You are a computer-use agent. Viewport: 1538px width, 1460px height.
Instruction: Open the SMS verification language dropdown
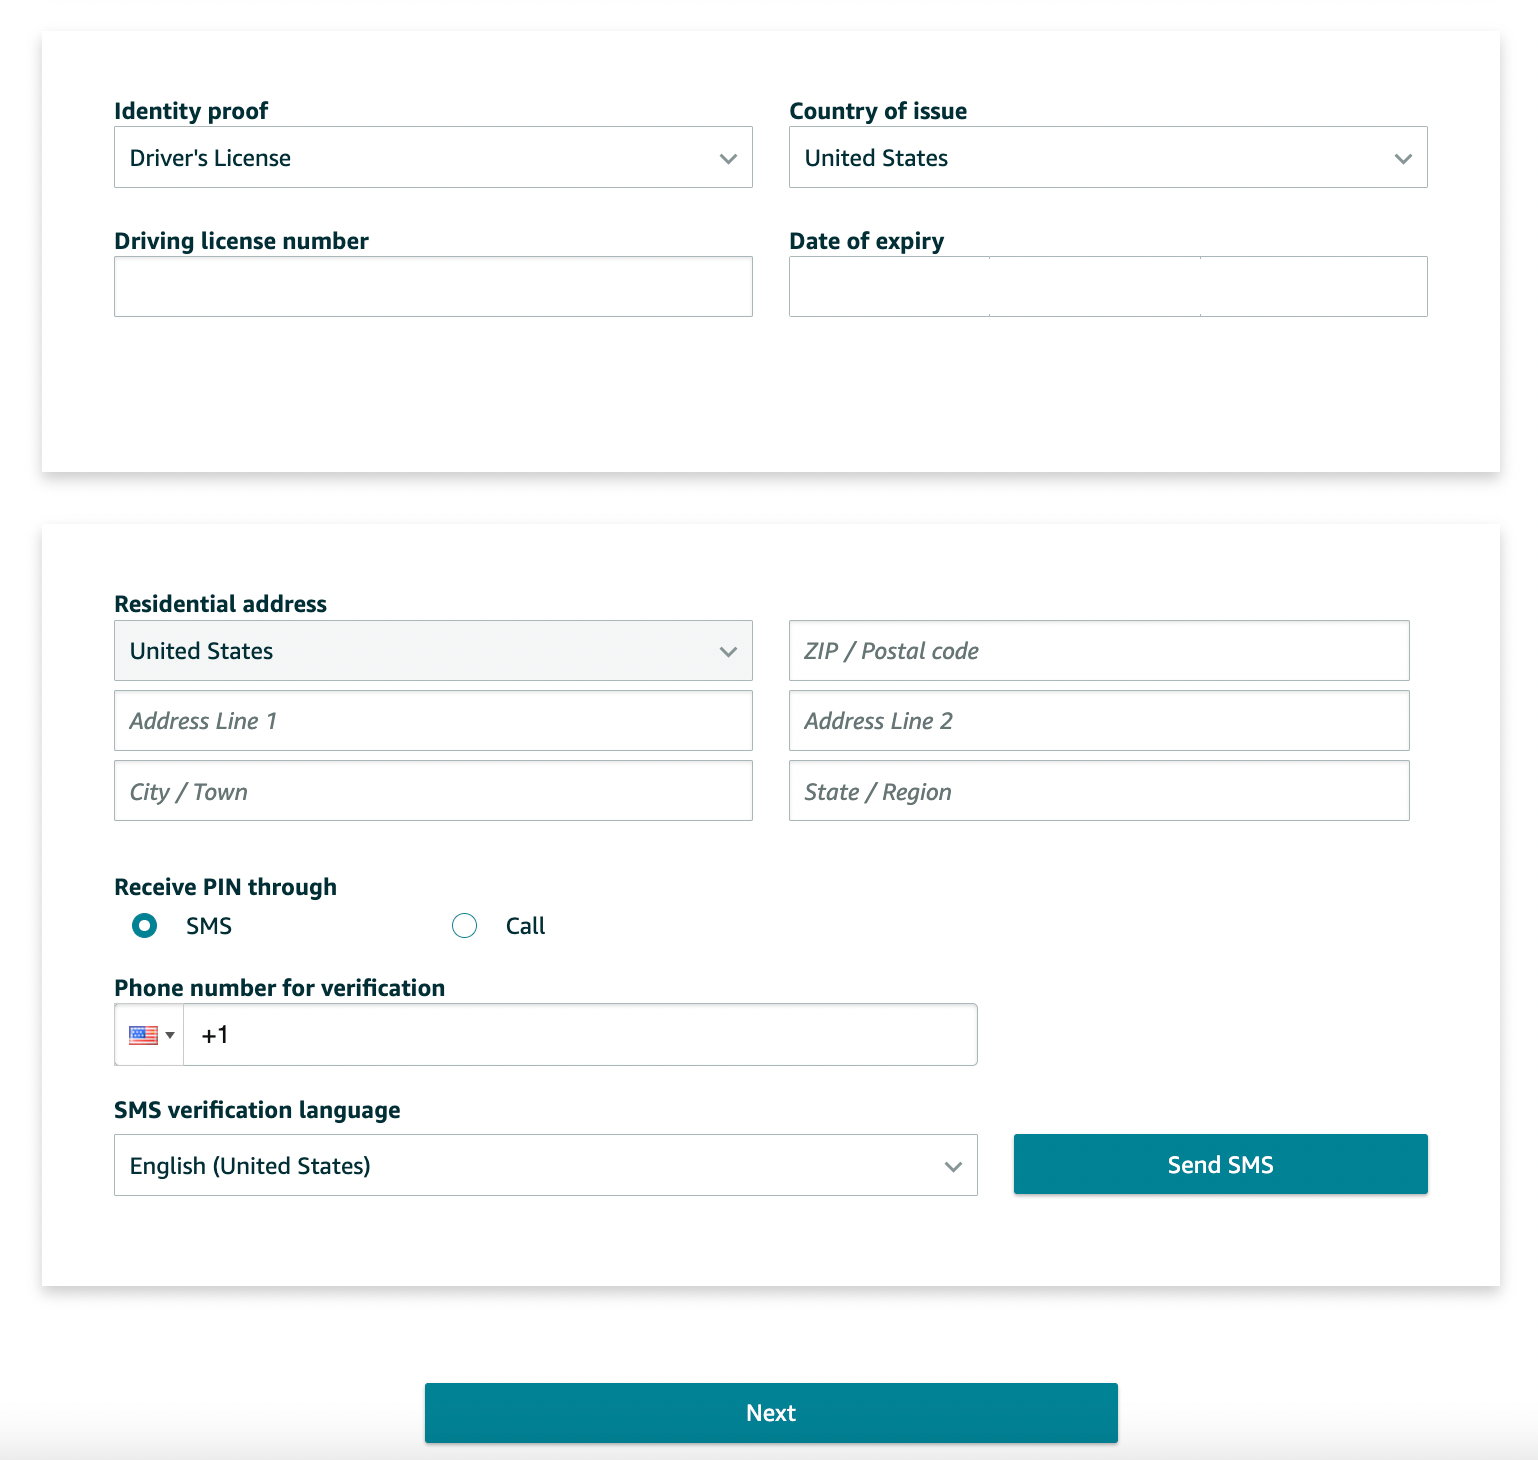[546, 1165]
